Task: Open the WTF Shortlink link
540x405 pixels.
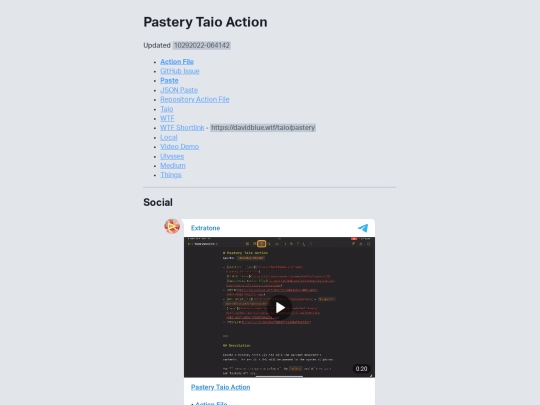Action: [182, 127]
